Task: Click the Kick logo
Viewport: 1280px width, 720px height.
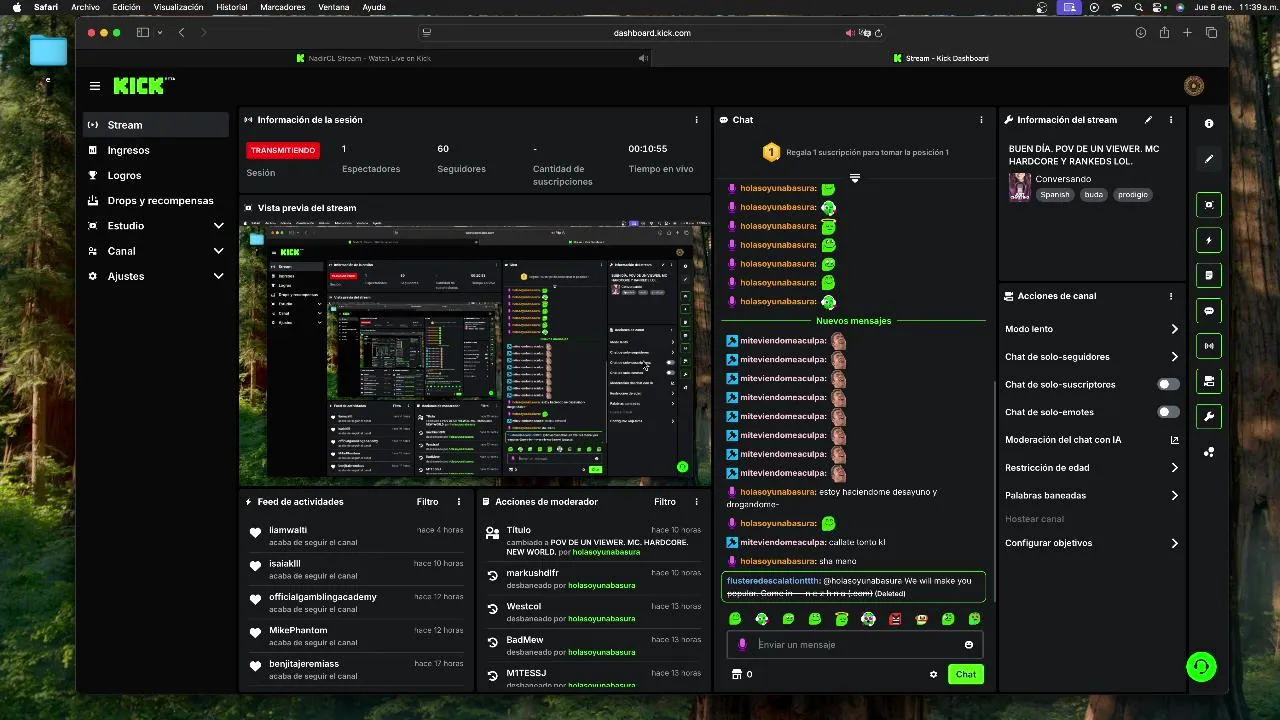Action: tap(143, 86)
